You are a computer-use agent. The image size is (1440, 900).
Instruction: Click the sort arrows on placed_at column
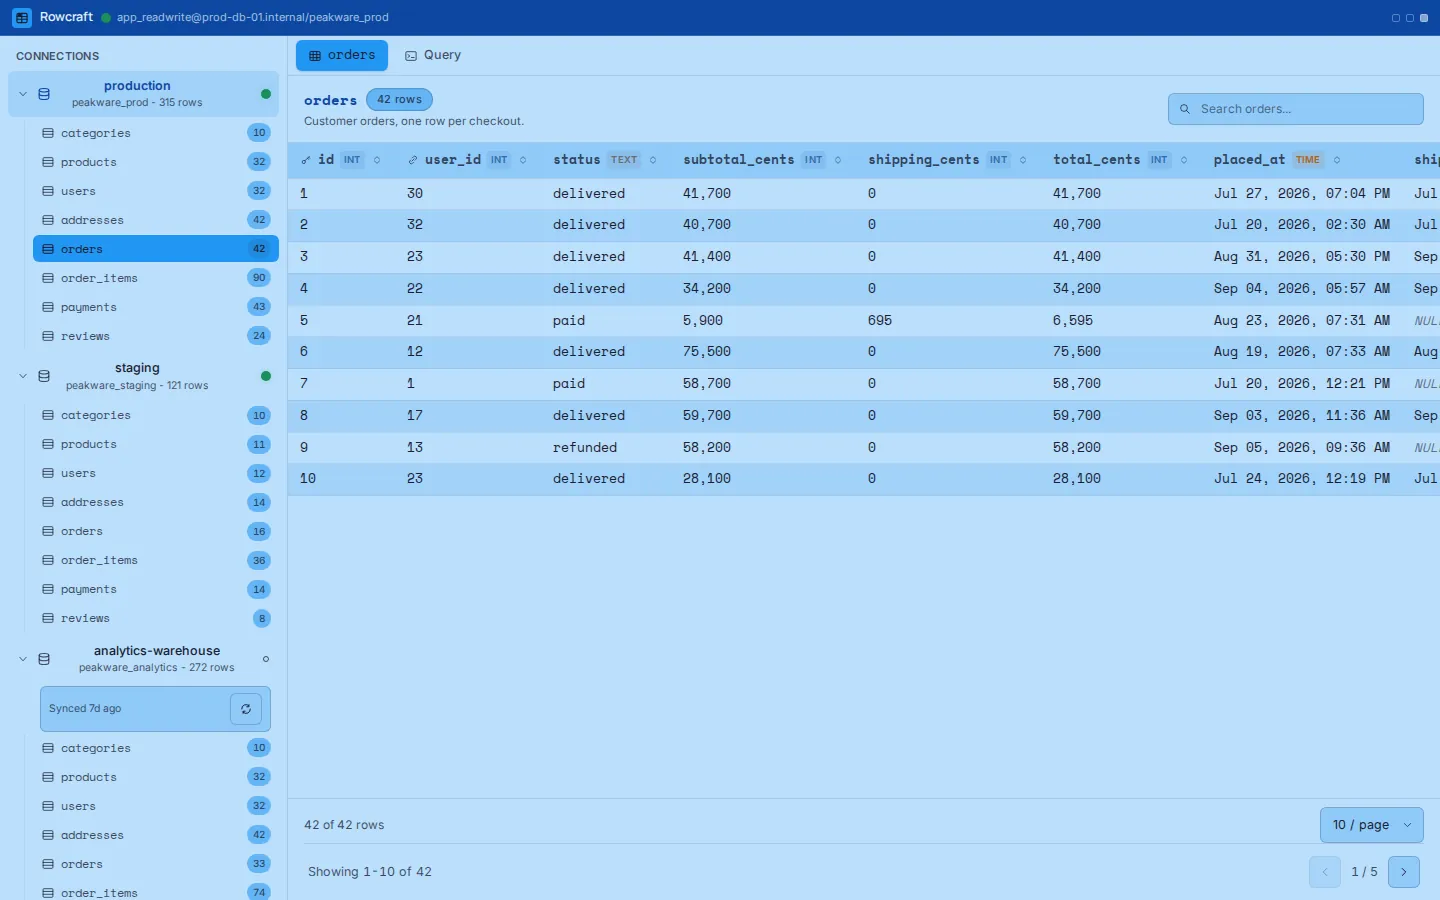(x=1337, y=160)
